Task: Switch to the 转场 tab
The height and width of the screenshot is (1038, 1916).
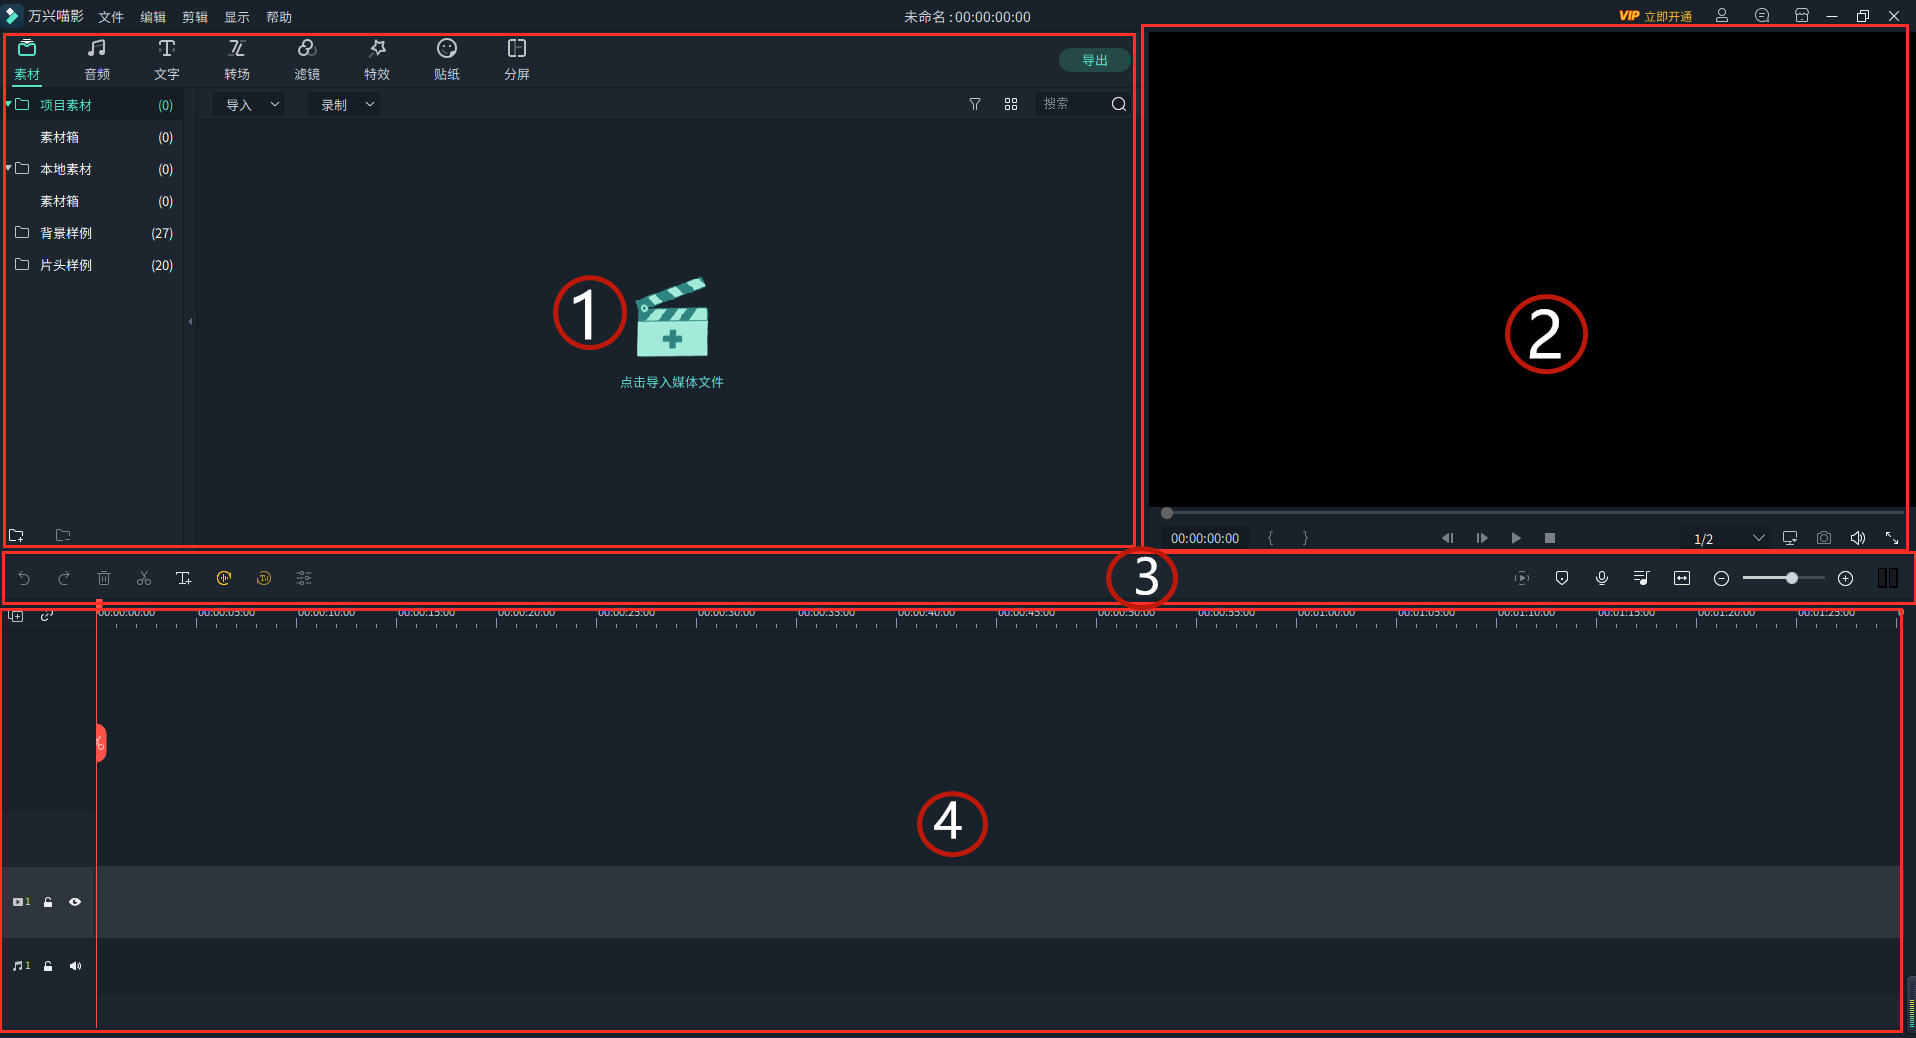Action: pyautogui.click(x=237, y=60)
